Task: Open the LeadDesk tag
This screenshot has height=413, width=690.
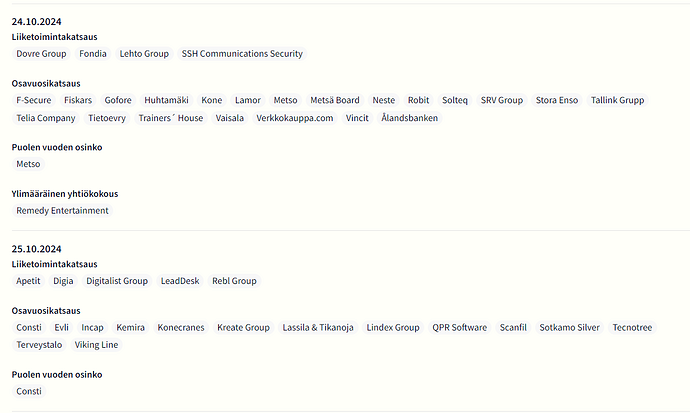Action: 180,281
